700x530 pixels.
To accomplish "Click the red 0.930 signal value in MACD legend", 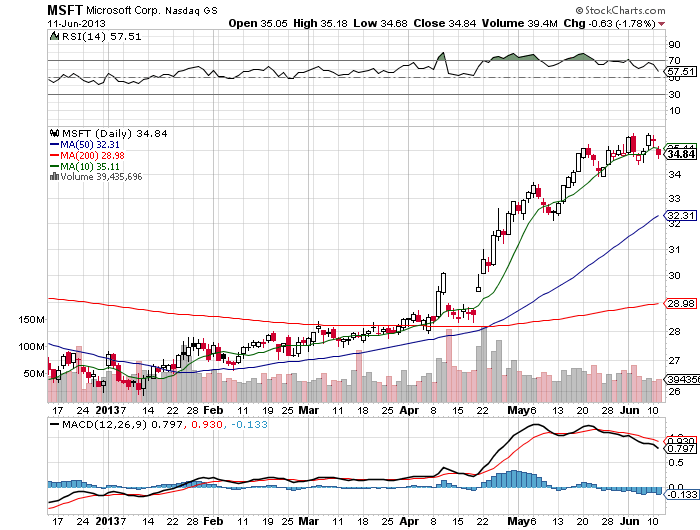I will [x=207, y=424].
